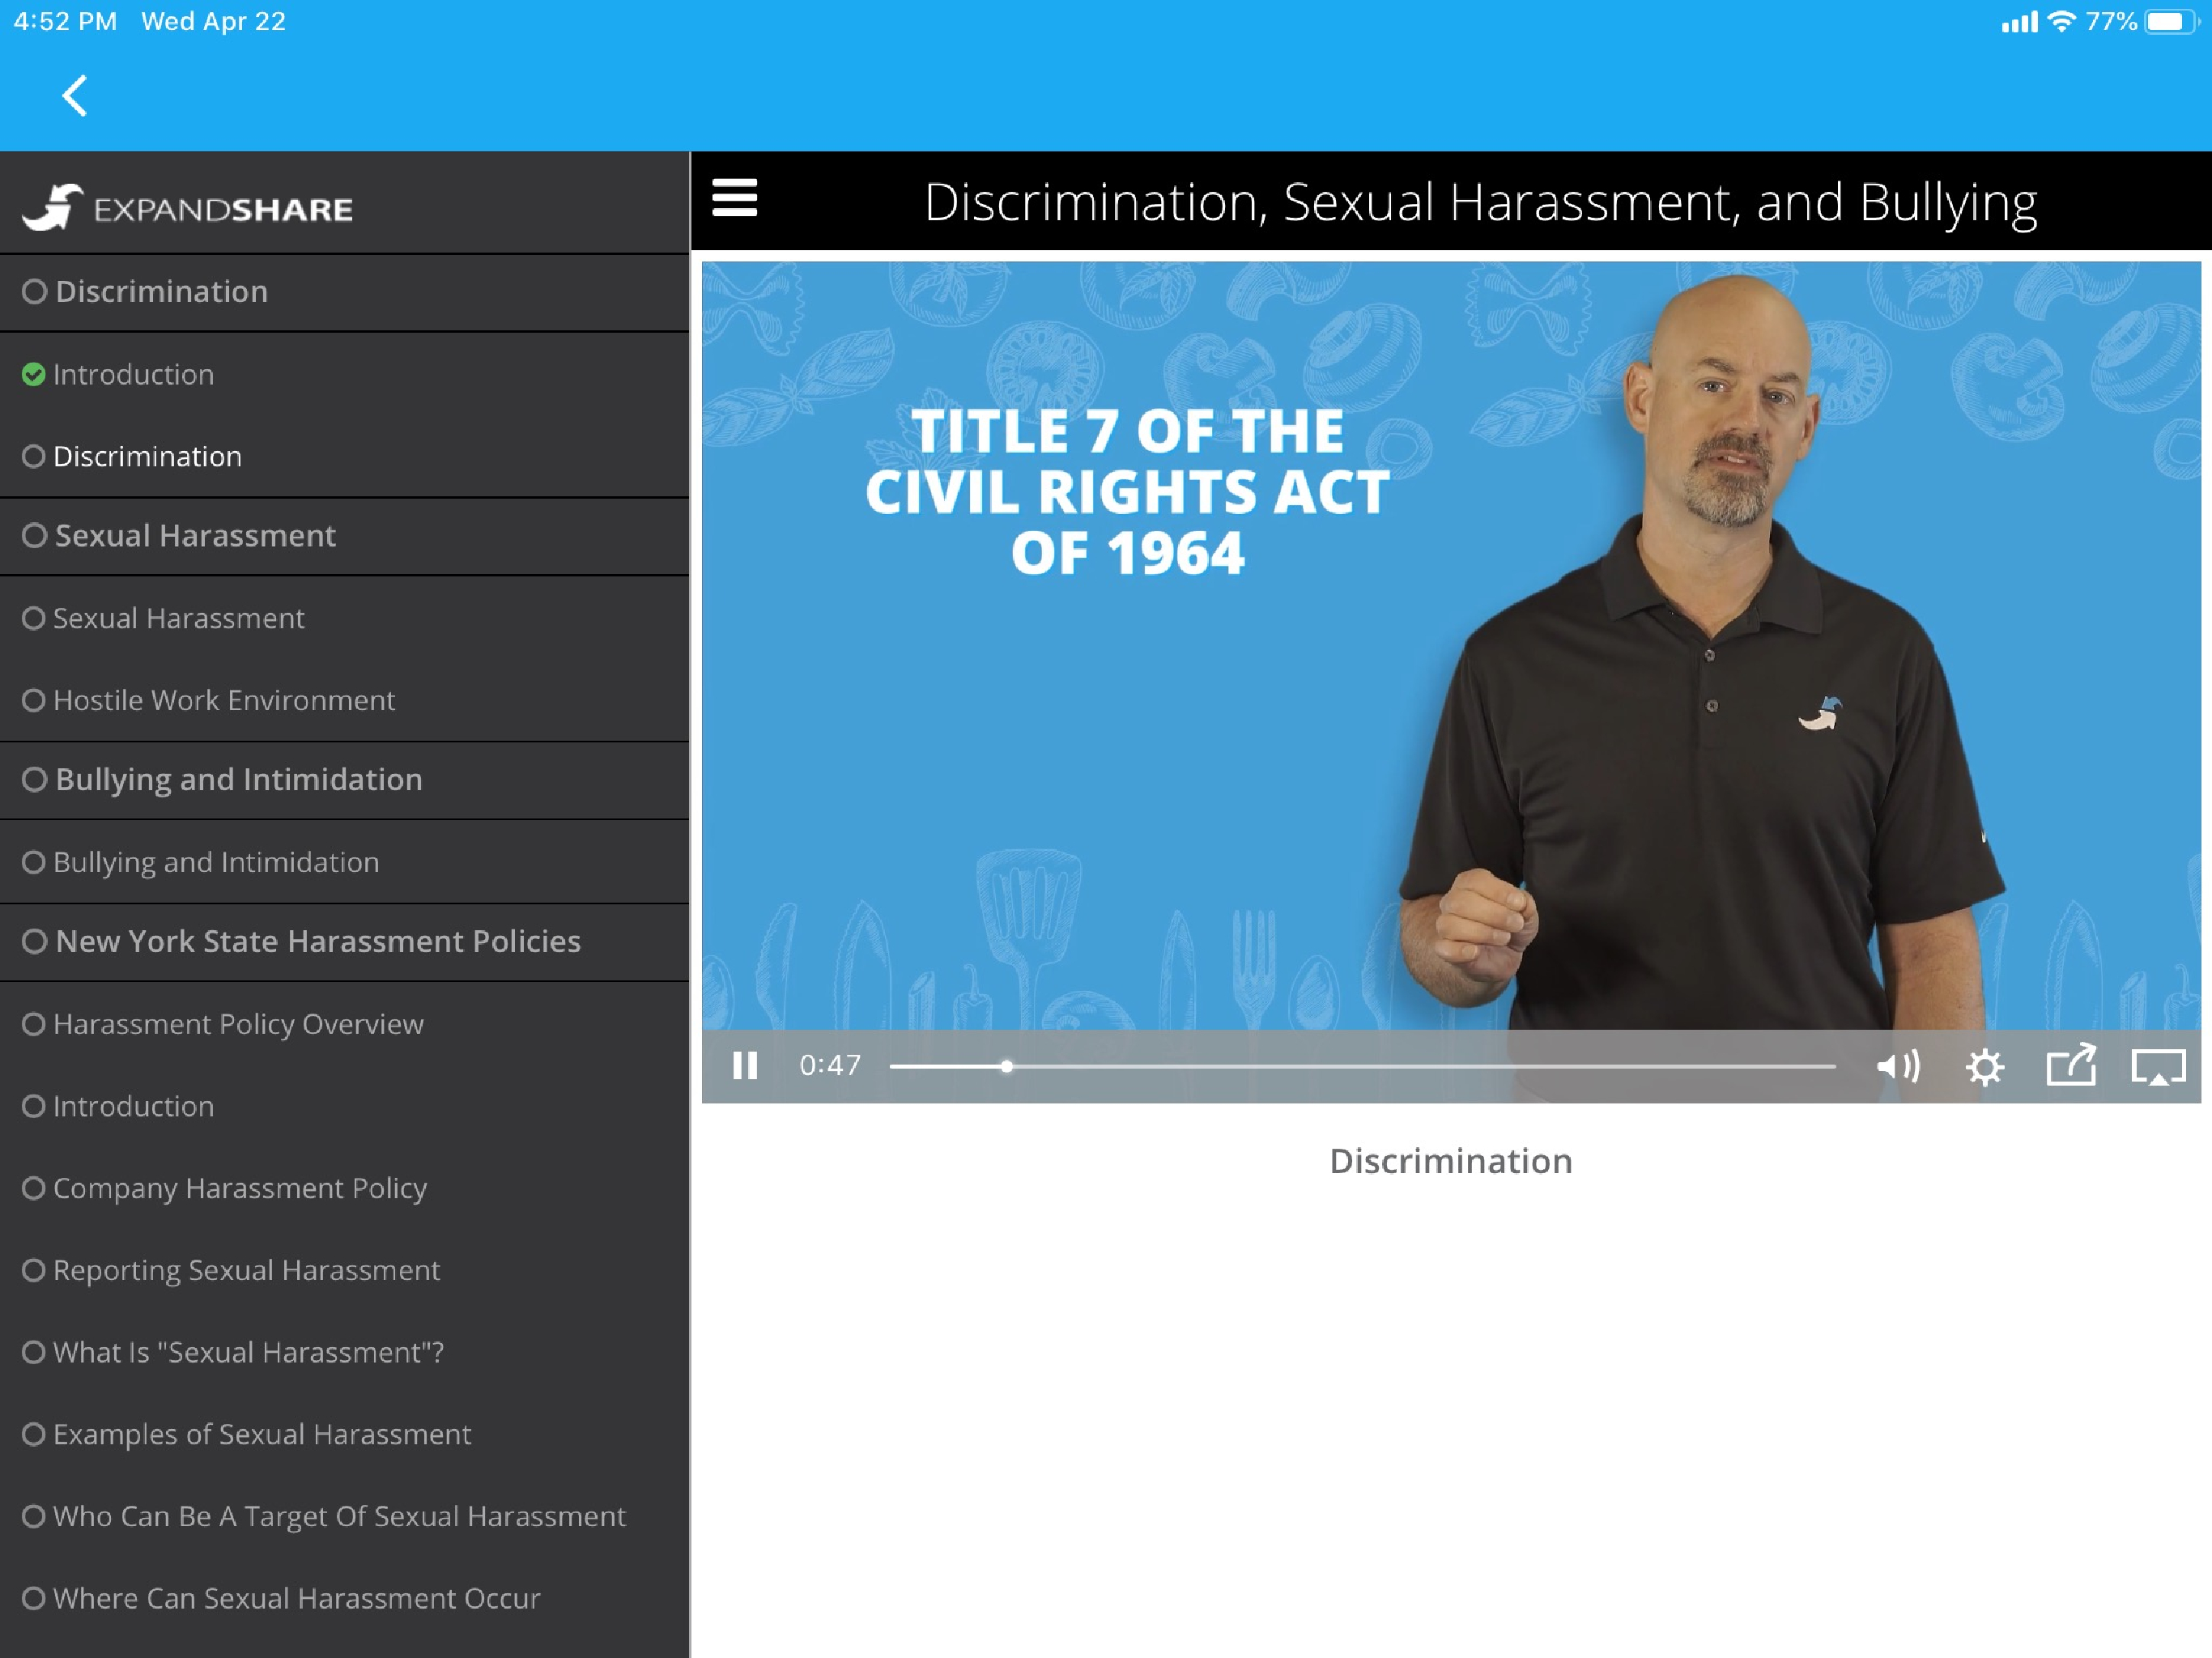Click the video share icon
The height and width of the screenshot is (1658, 2212).
point(2071,1065)
